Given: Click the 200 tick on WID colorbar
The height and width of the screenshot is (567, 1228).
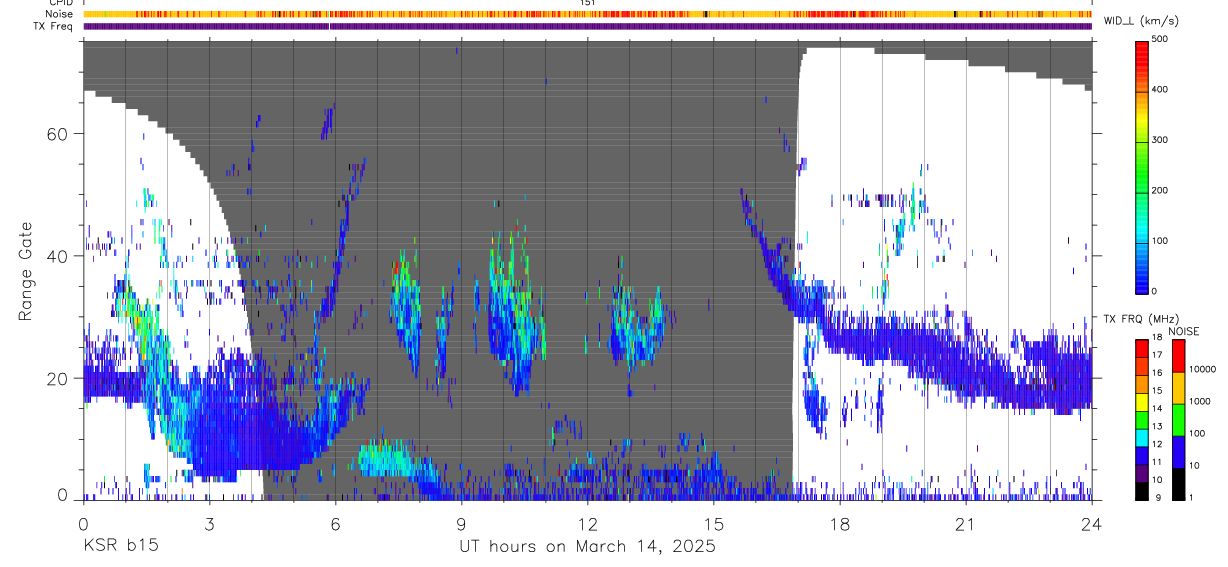Looking at the screenshot, I should (x=1161, y=191).
